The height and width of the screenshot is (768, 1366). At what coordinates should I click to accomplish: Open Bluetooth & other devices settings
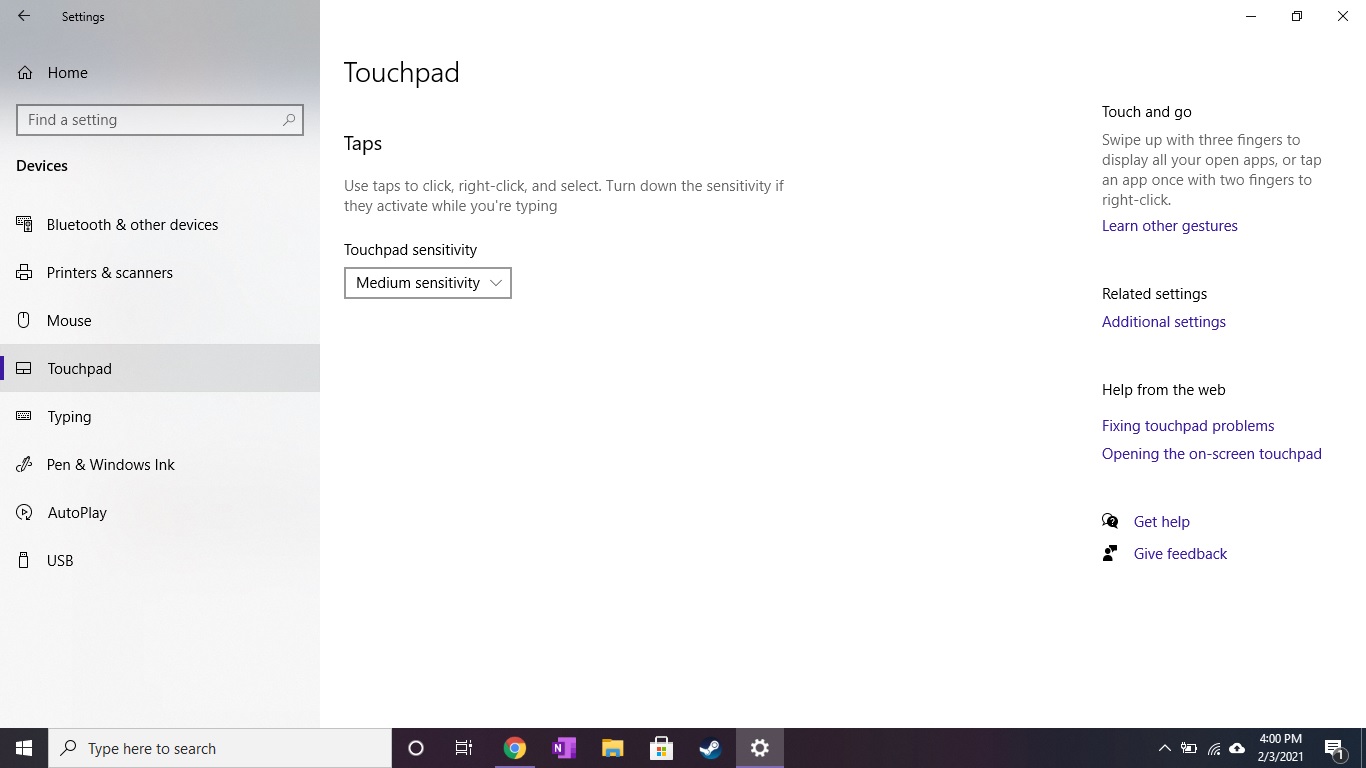(x=24, y=224)
